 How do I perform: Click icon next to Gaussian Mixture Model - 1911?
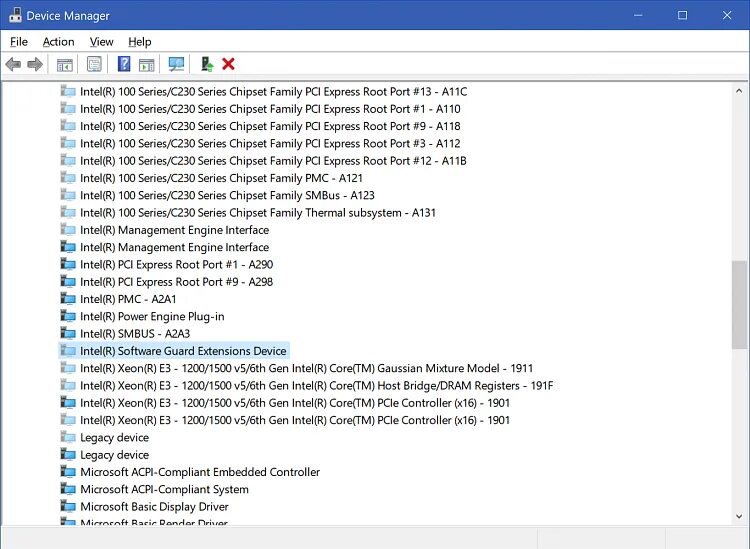click(x=68, y=368)
